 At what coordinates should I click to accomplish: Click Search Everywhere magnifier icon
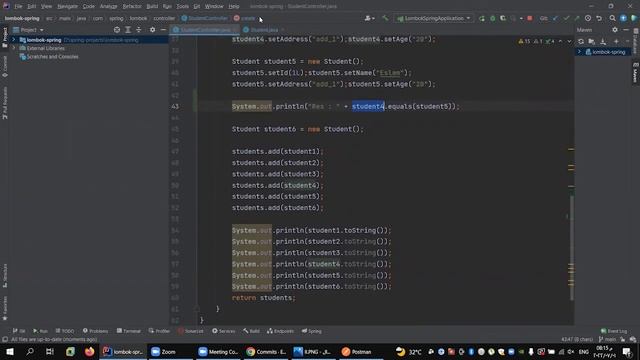pos(612,18)
